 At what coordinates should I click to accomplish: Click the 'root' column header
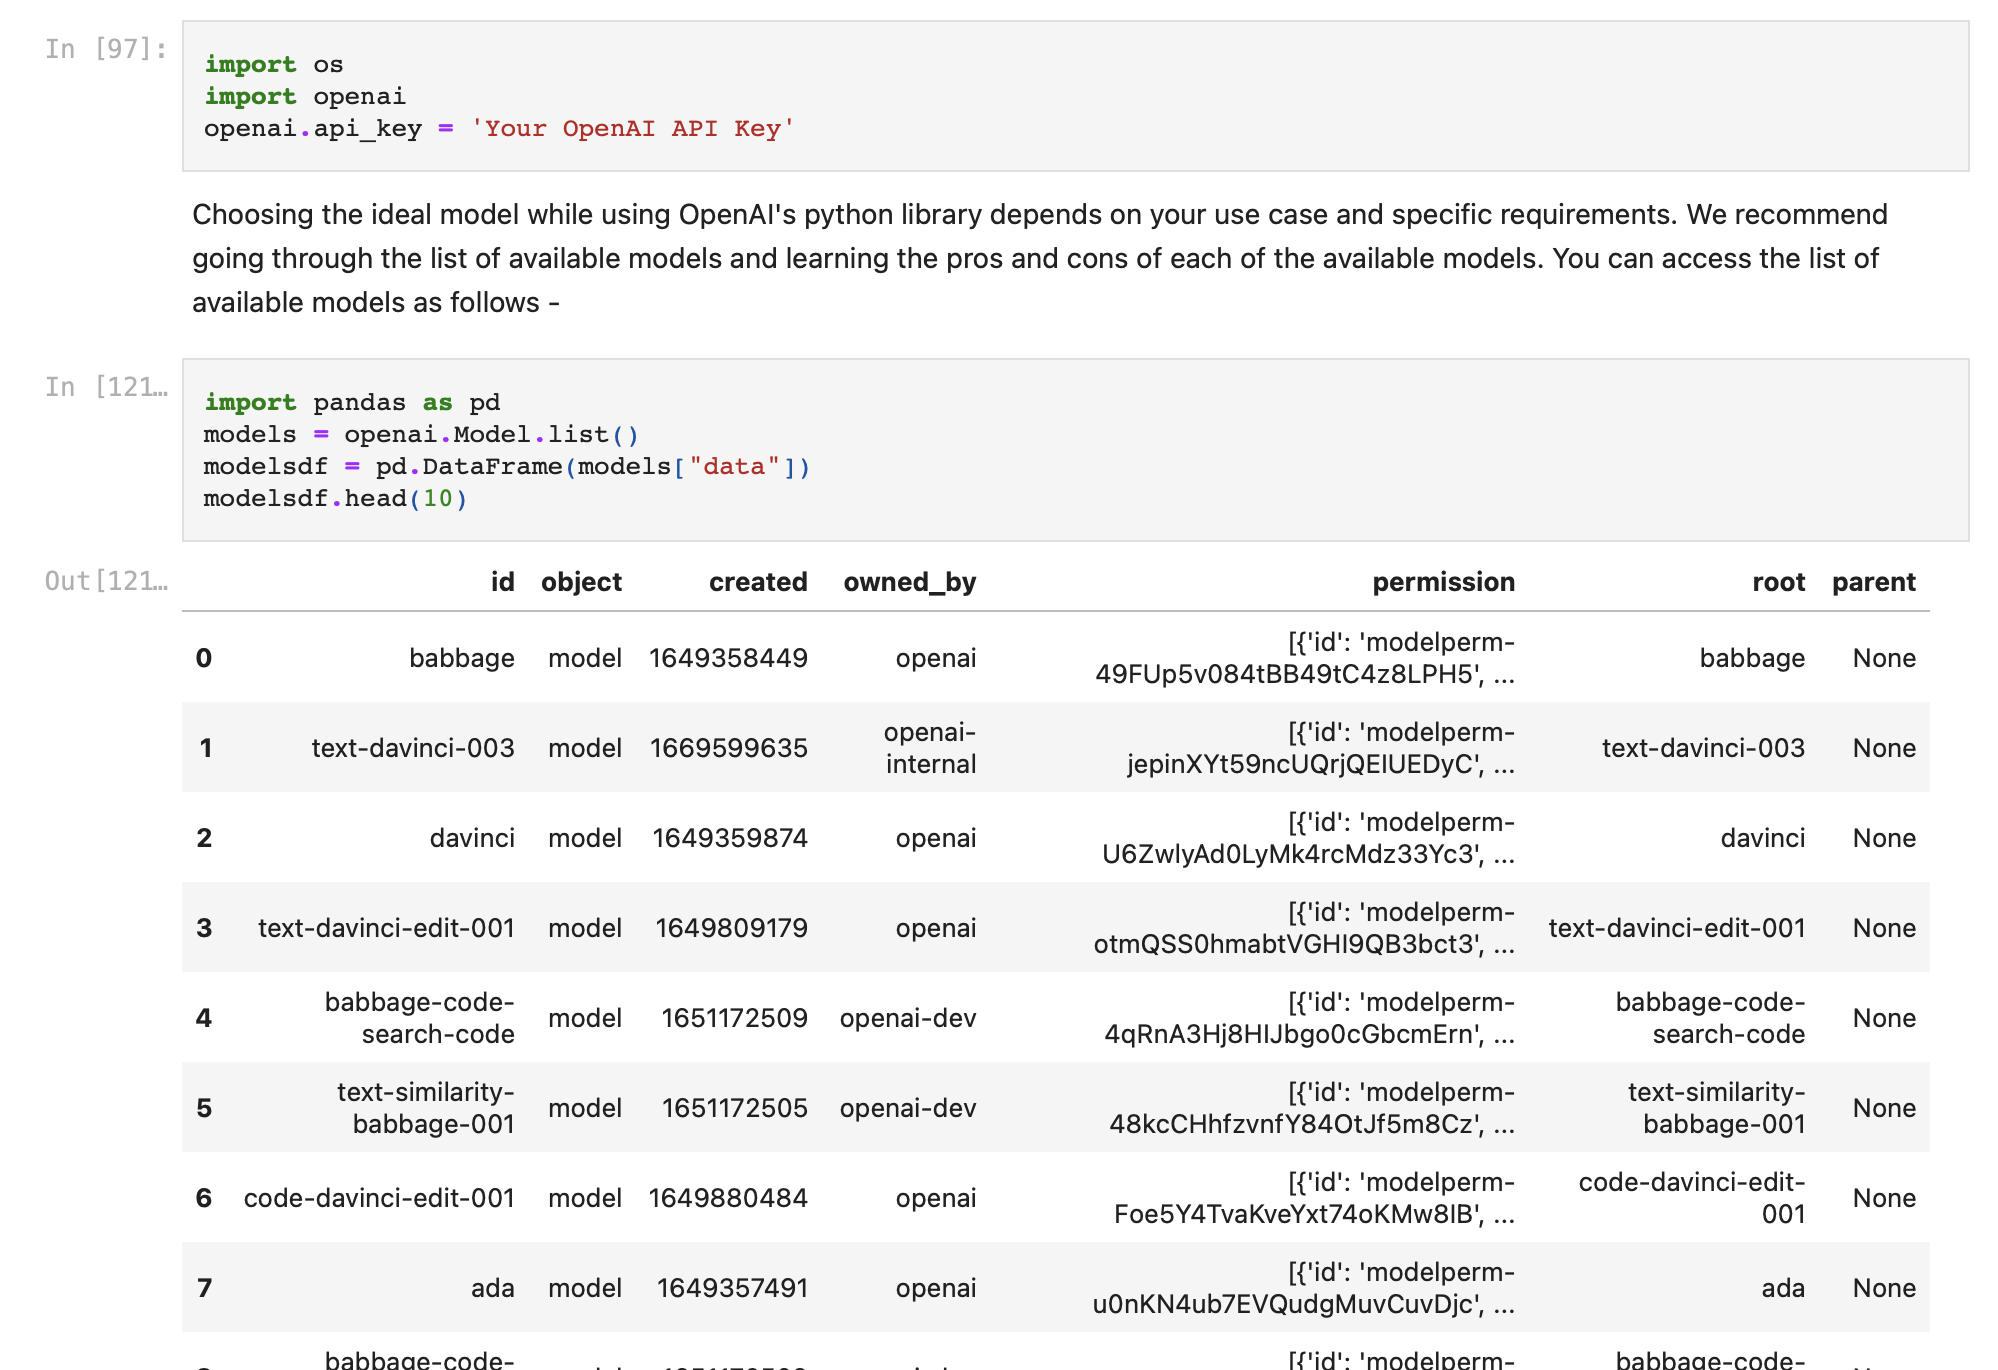coord(1778,582)
